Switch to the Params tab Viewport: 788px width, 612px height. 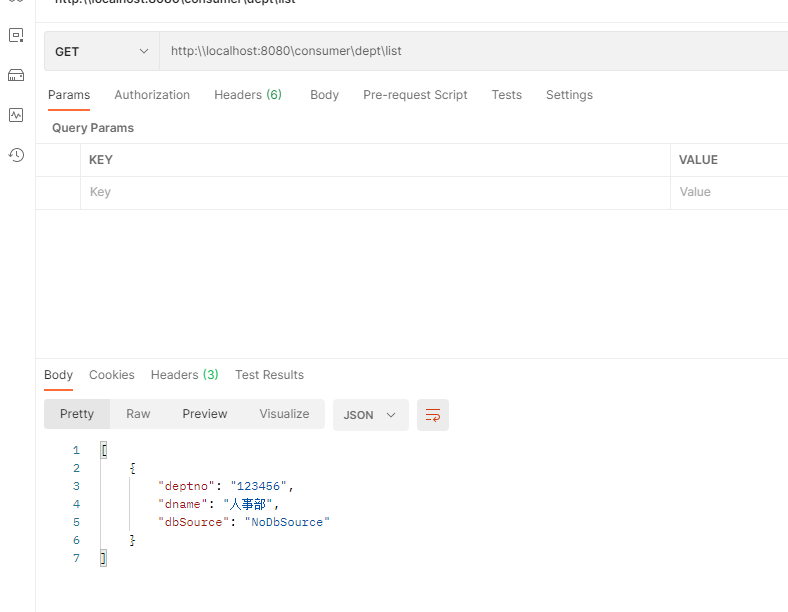pyautogui.click(x=69, y=95)
